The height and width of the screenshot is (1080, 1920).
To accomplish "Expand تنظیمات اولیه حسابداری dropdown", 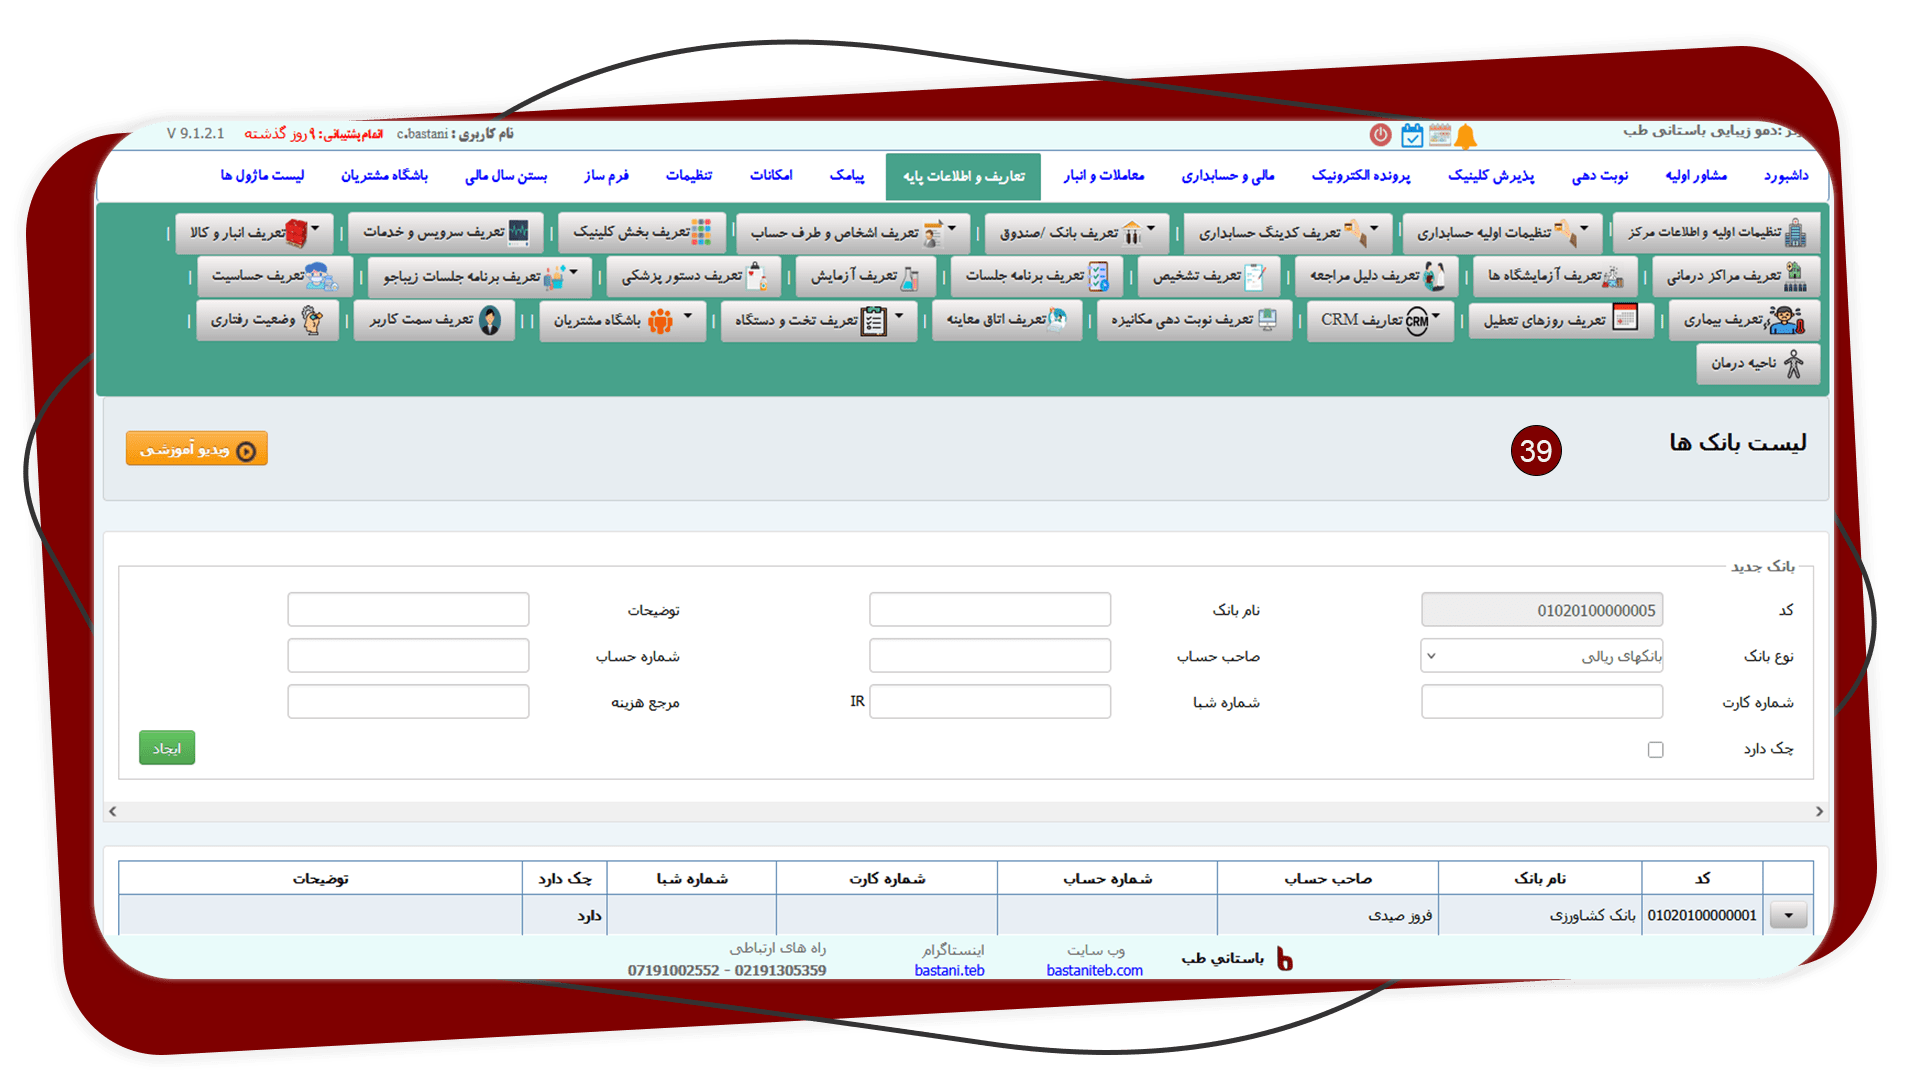I will [1502, 232].
